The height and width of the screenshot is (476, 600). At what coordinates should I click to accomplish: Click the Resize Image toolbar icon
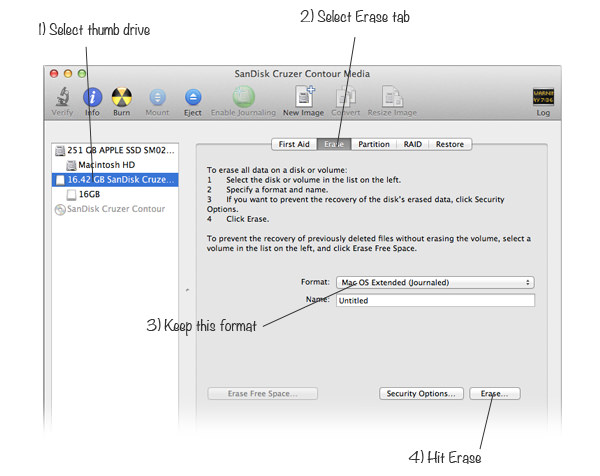pos(392,96)
